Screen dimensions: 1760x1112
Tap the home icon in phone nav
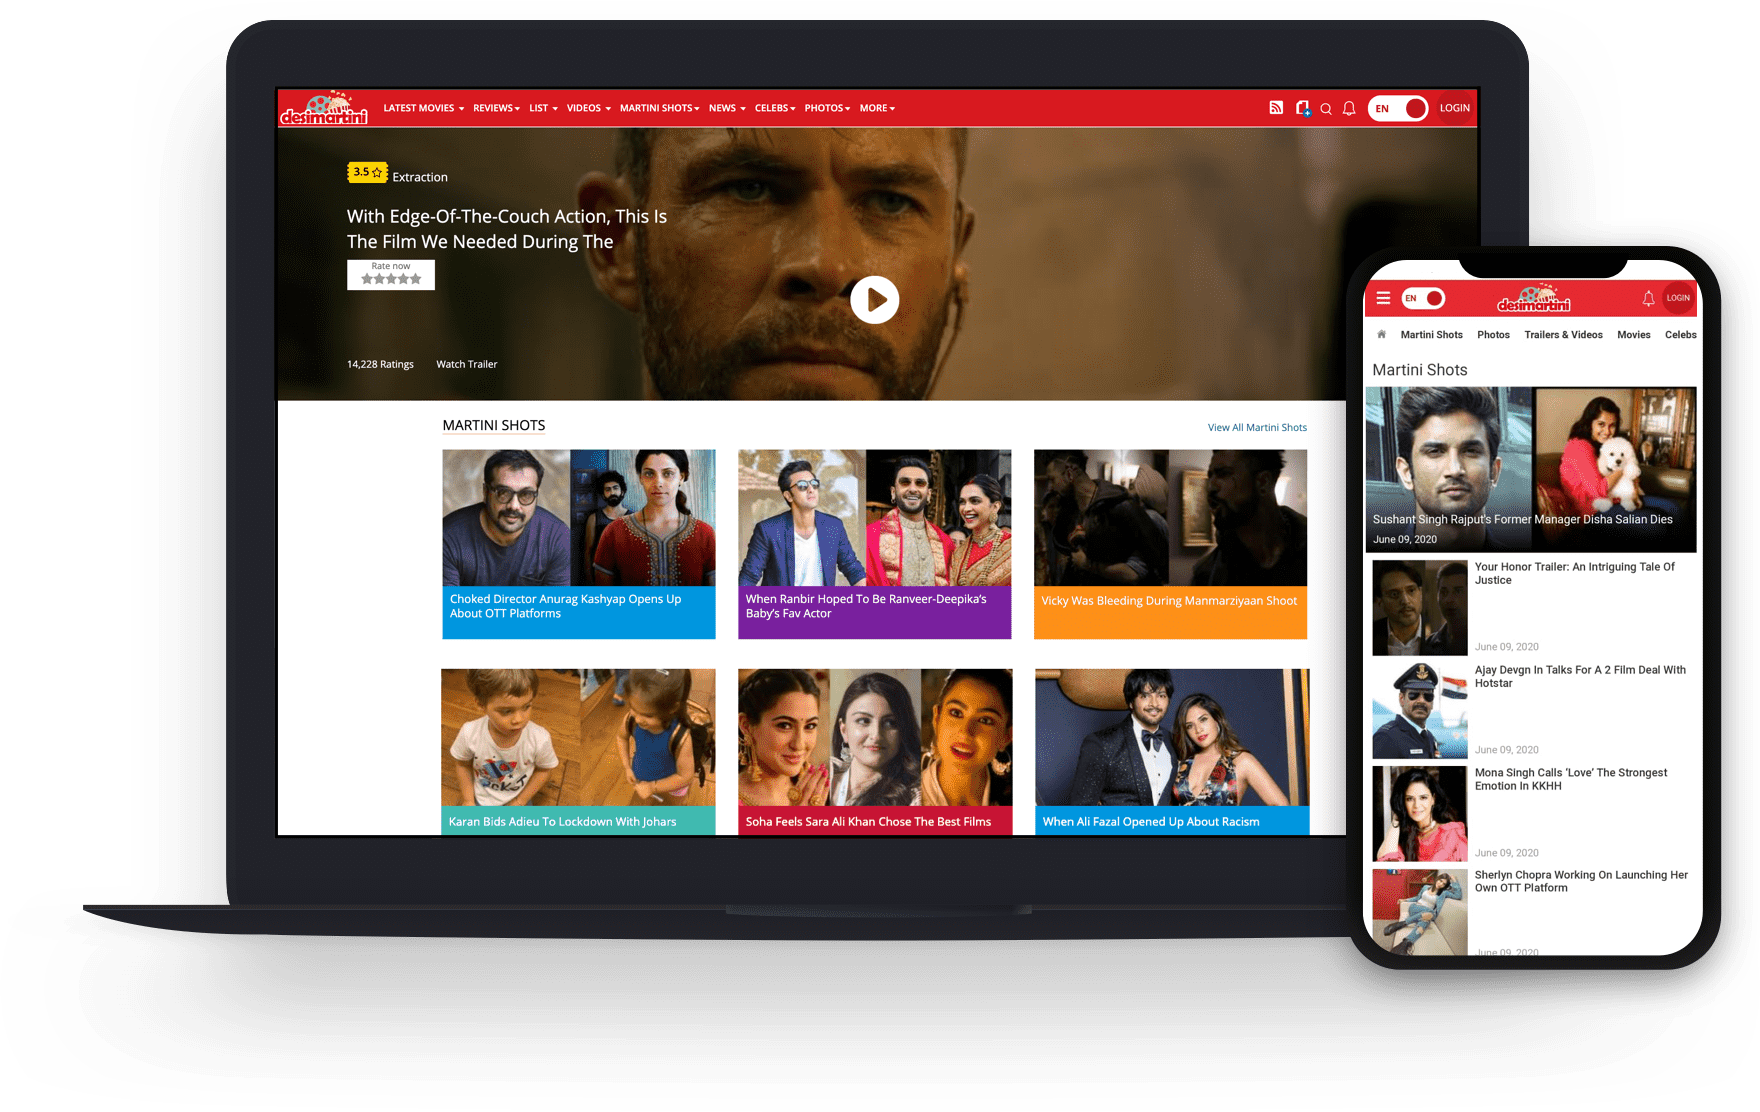1382,334
